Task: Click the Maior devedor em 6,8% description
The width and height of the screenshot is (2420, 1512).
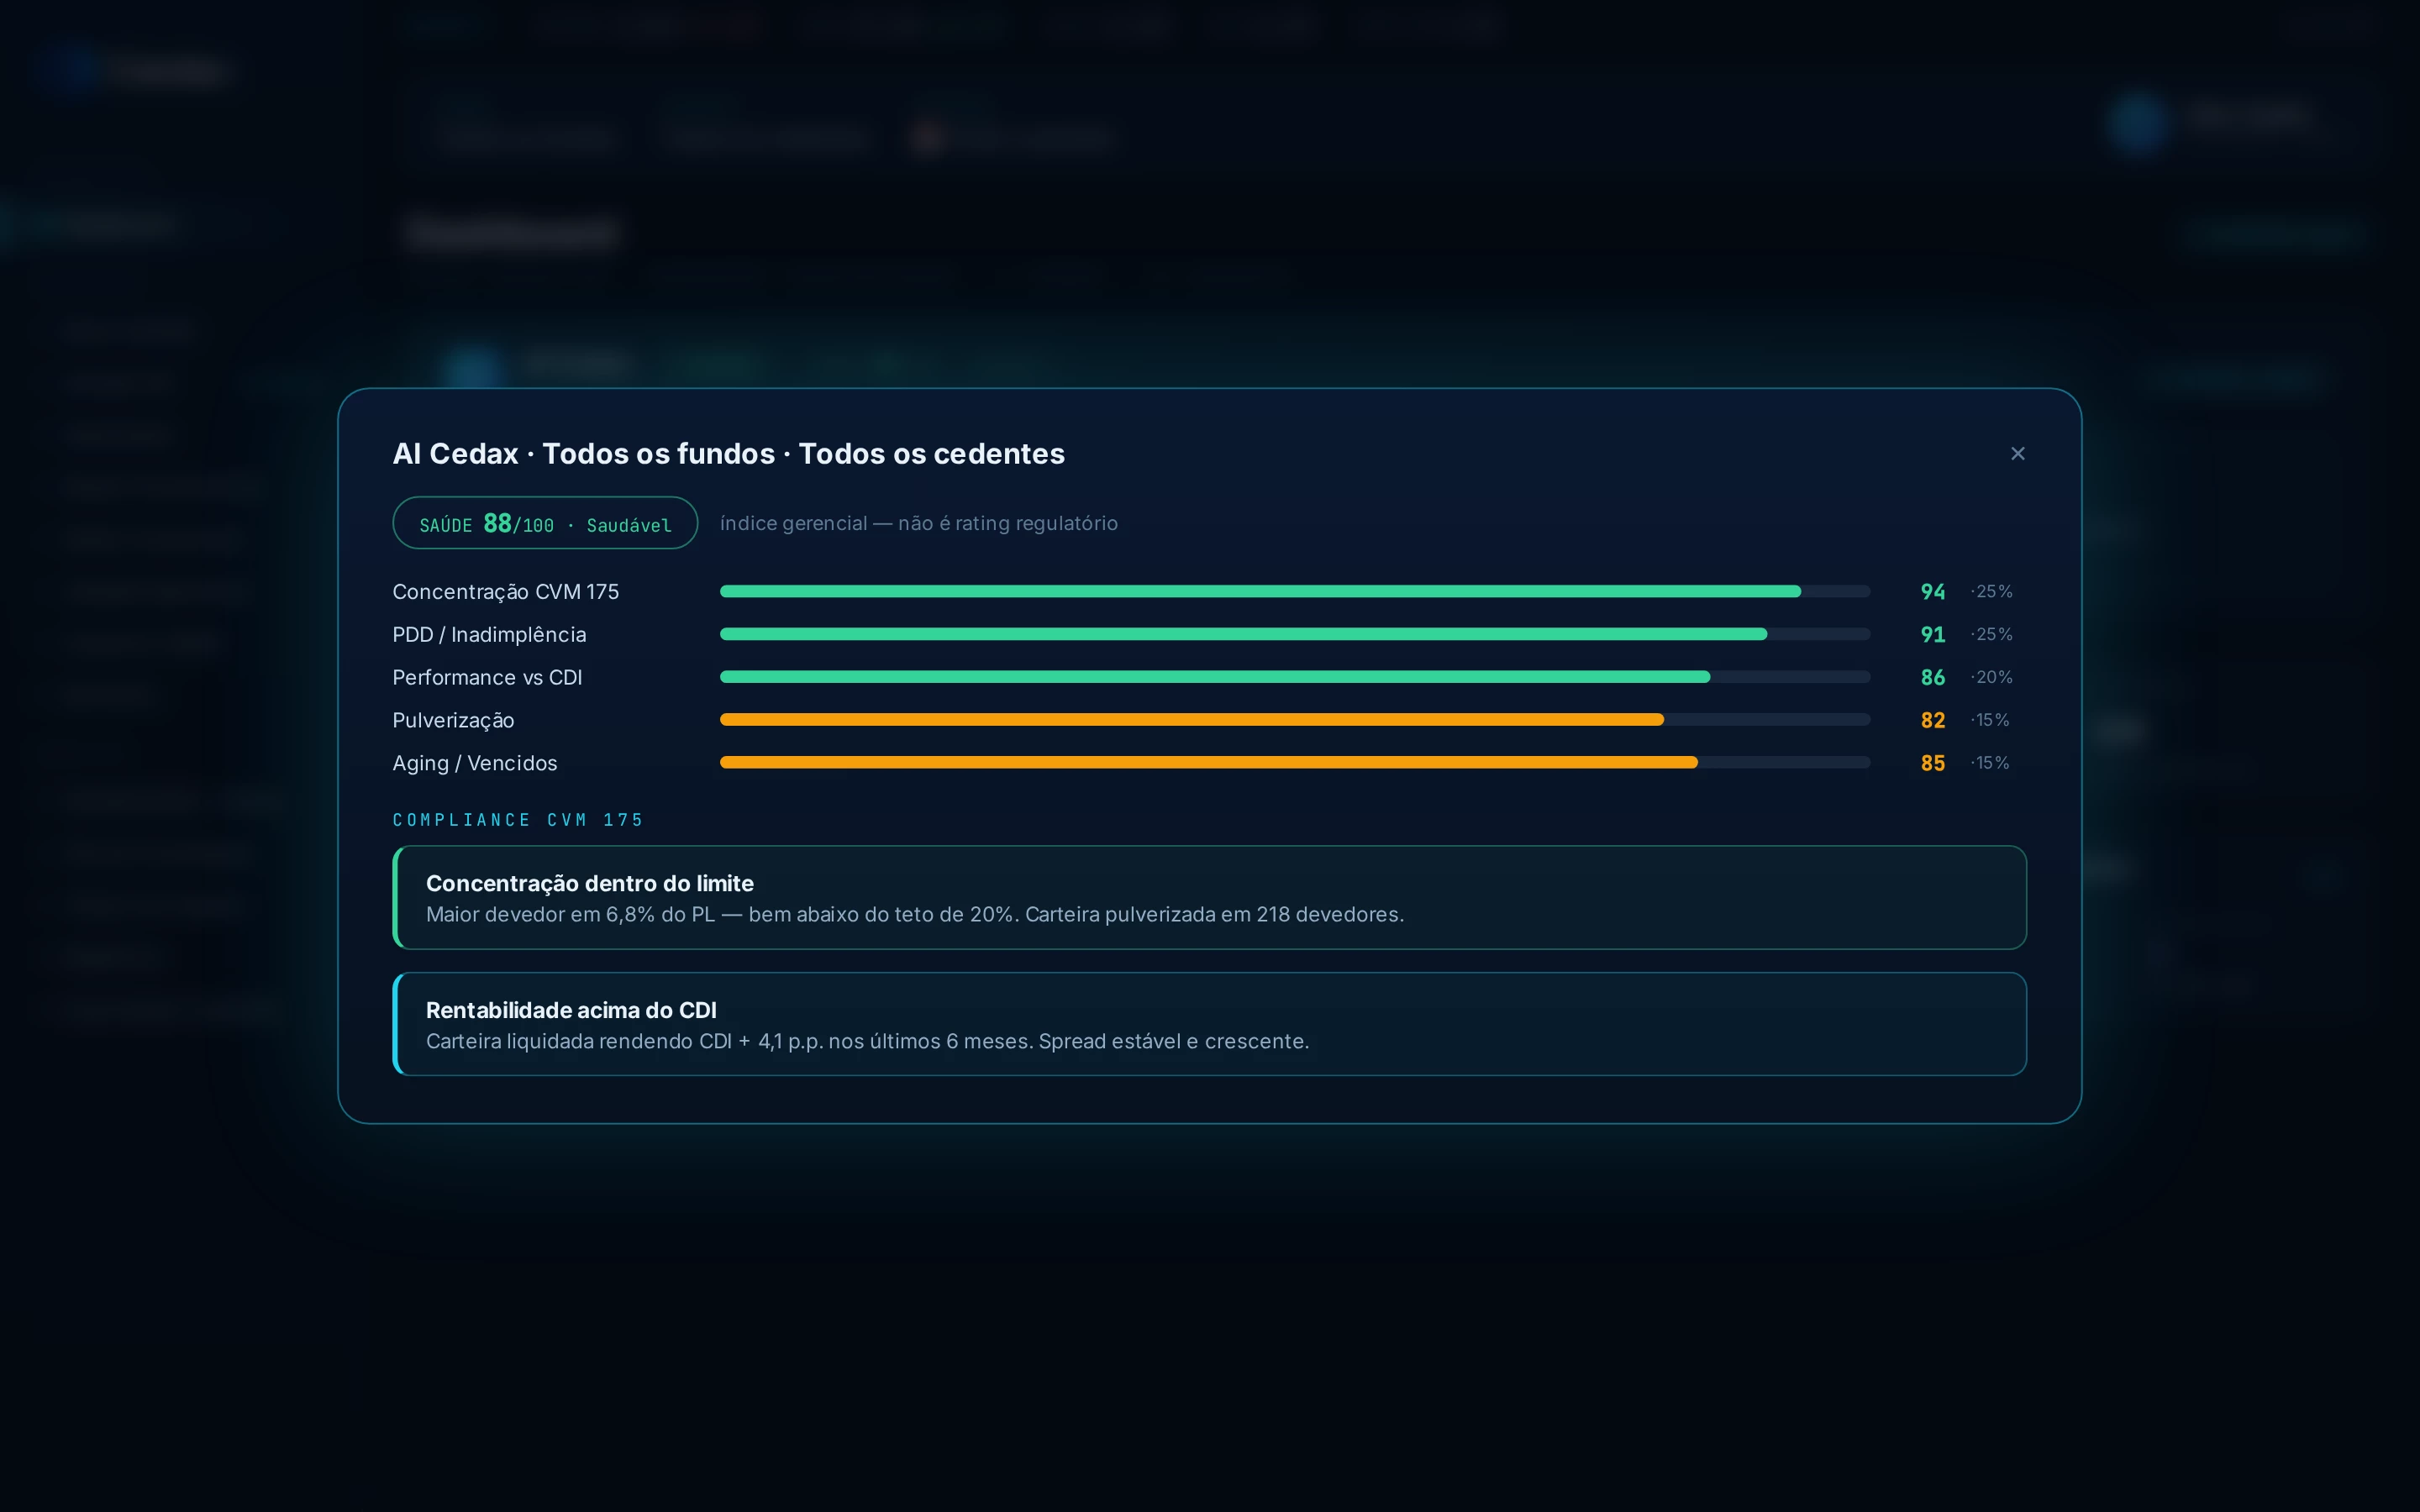Action: coord(915,915)
